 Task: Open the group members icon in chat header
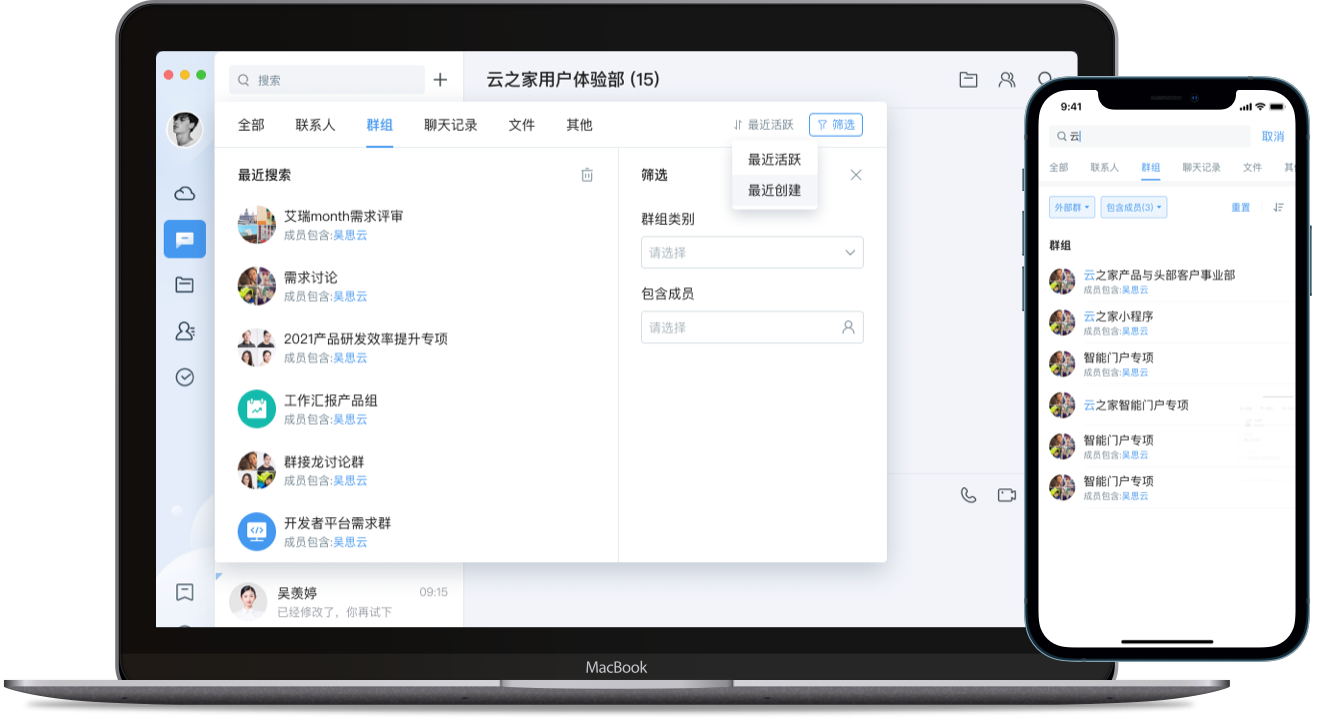point(1007,80)
